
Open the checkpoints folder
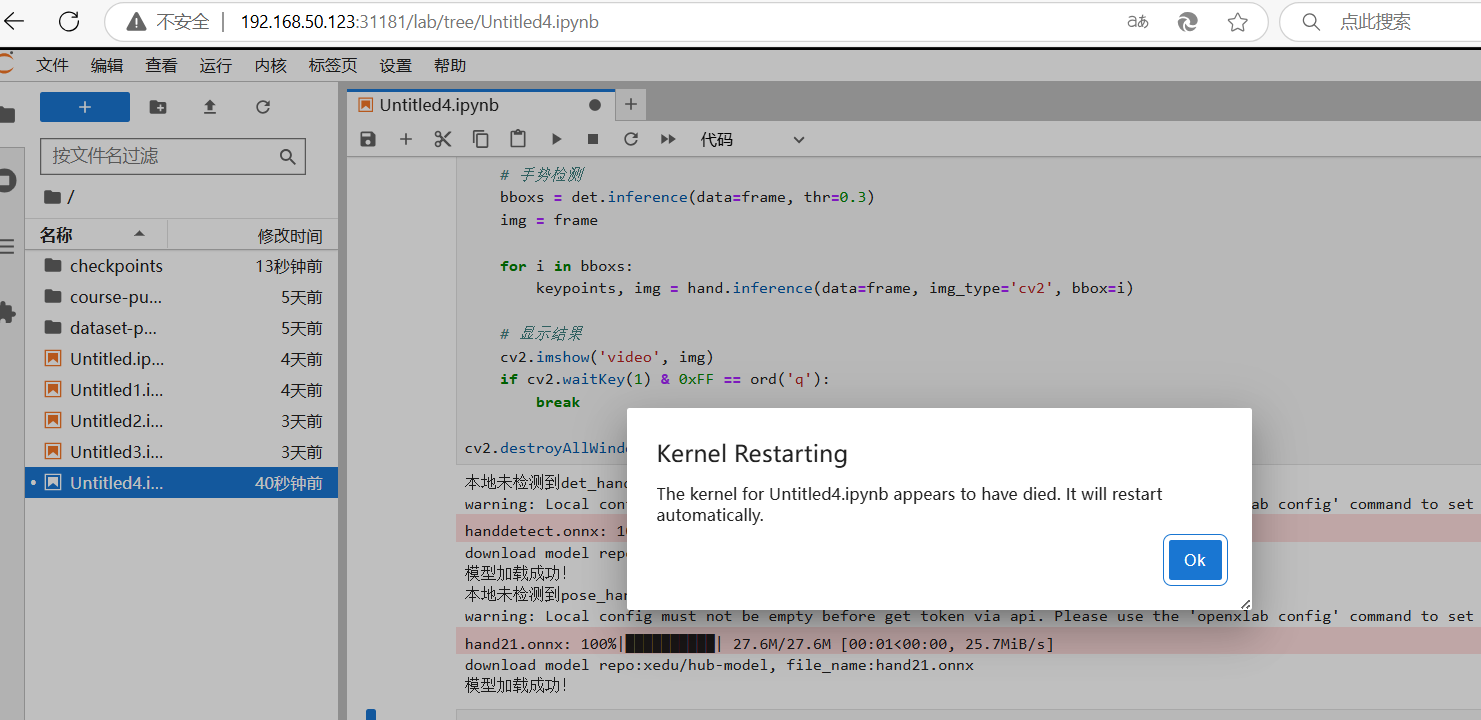tap(116, 266)
